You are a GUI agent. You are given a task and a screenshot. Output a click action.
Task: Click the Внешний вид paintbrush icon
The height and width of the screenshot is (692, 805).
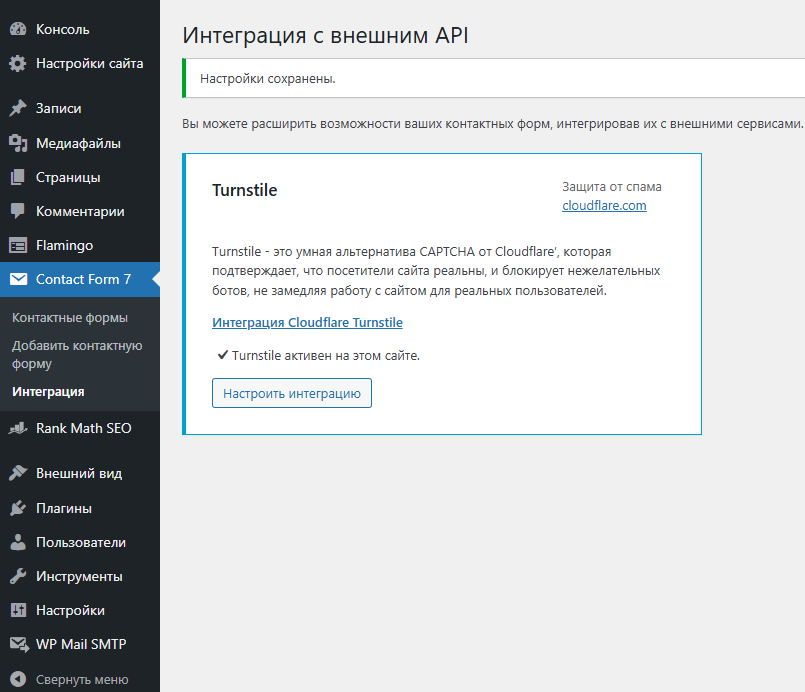click(x=18, y=473)
